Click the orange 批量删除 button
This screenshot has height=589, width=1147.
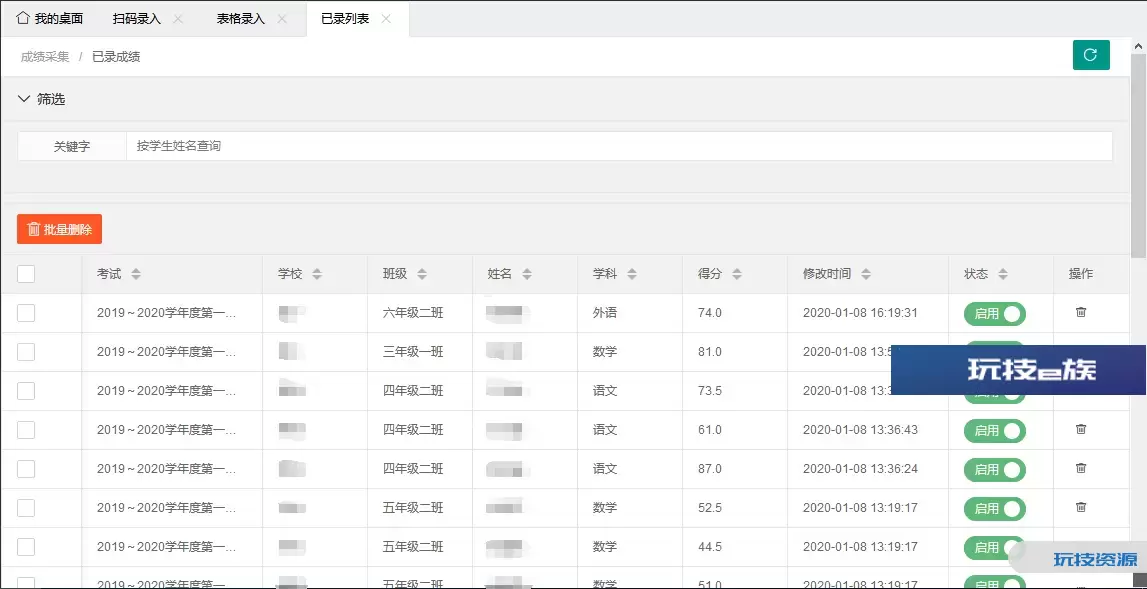tap(59, 229)
